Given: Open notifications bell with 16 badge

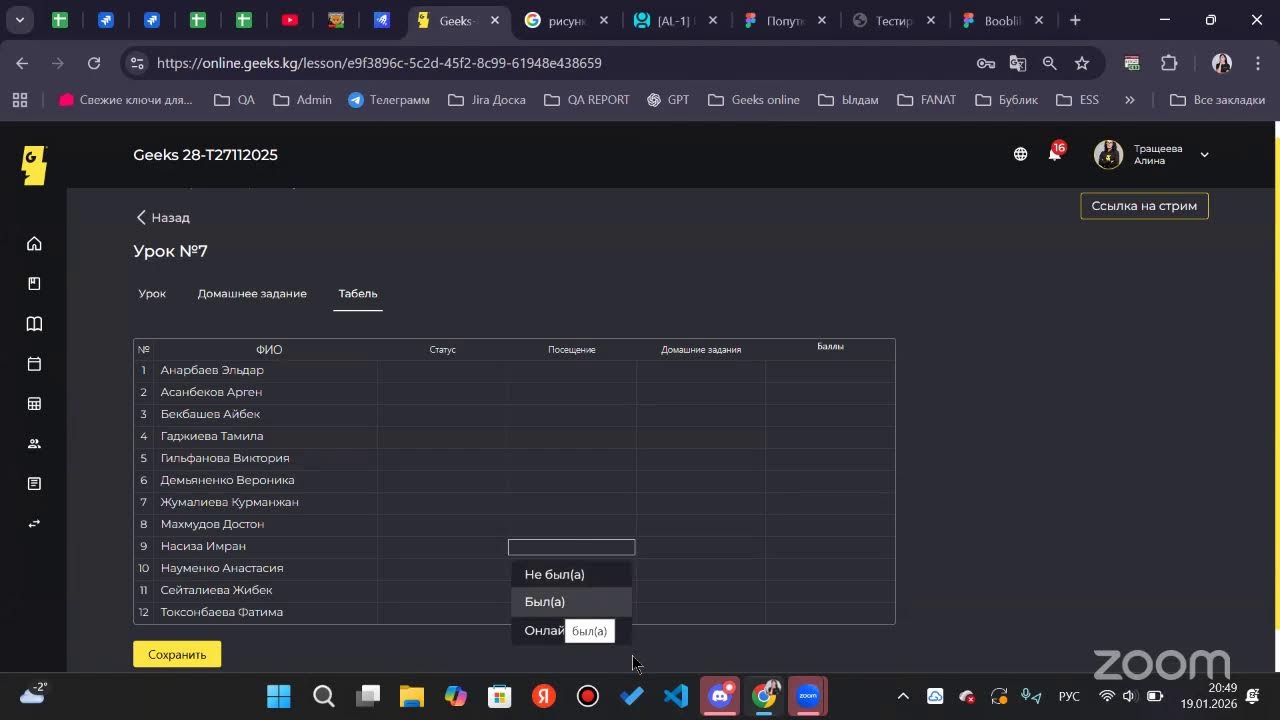Looking at the screenshot, I should 1055,153.
